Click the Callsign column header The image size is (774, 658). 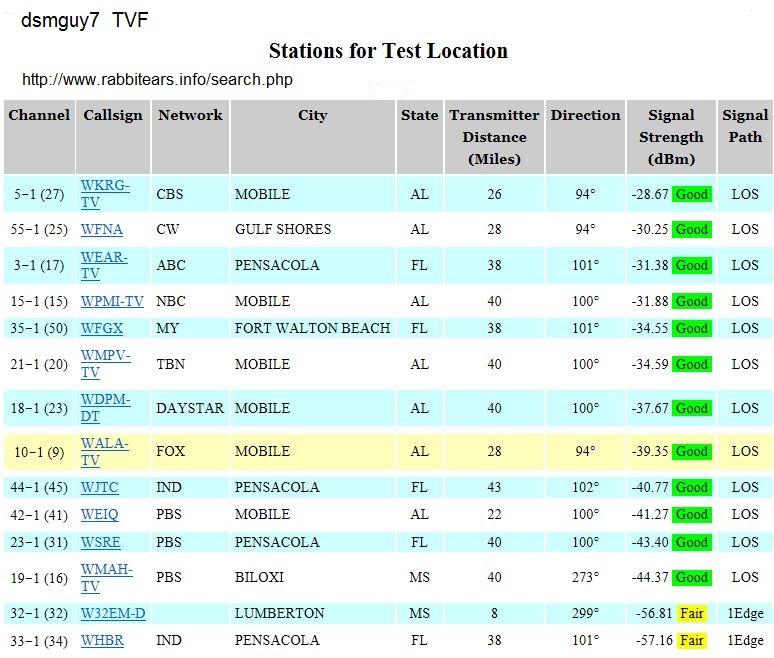(113, 115)
